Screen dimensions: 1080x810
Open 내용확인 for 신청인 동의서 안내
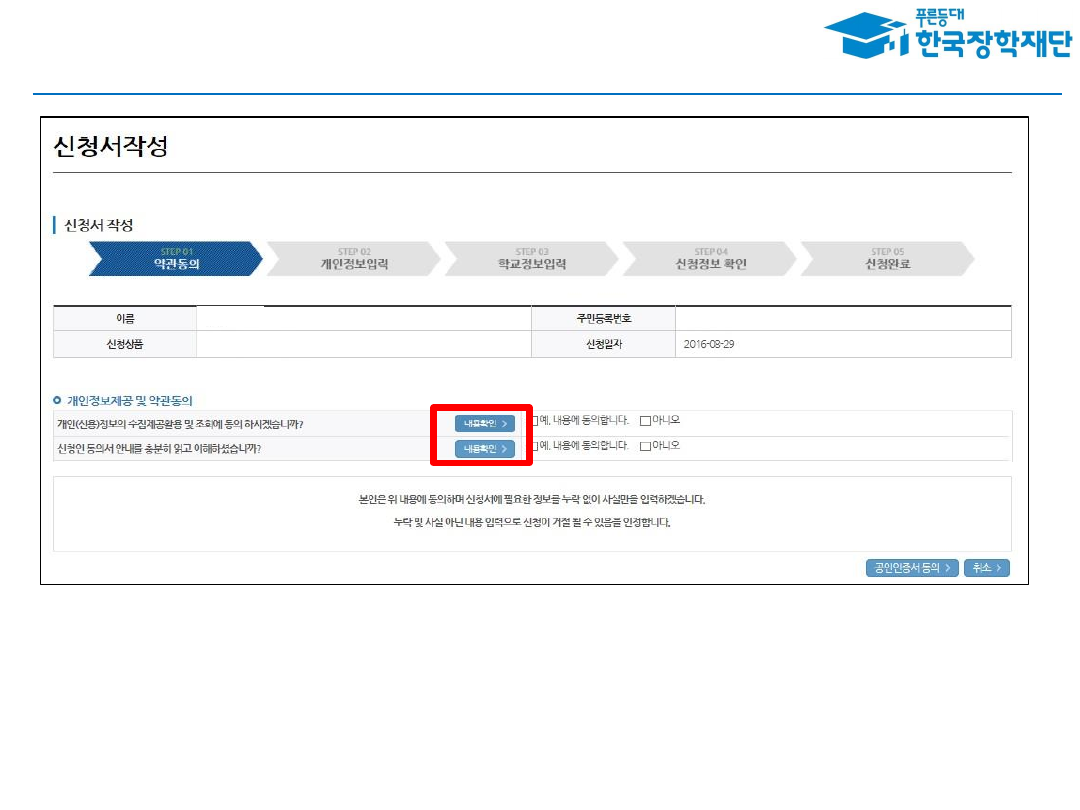(x=485, y=449)
